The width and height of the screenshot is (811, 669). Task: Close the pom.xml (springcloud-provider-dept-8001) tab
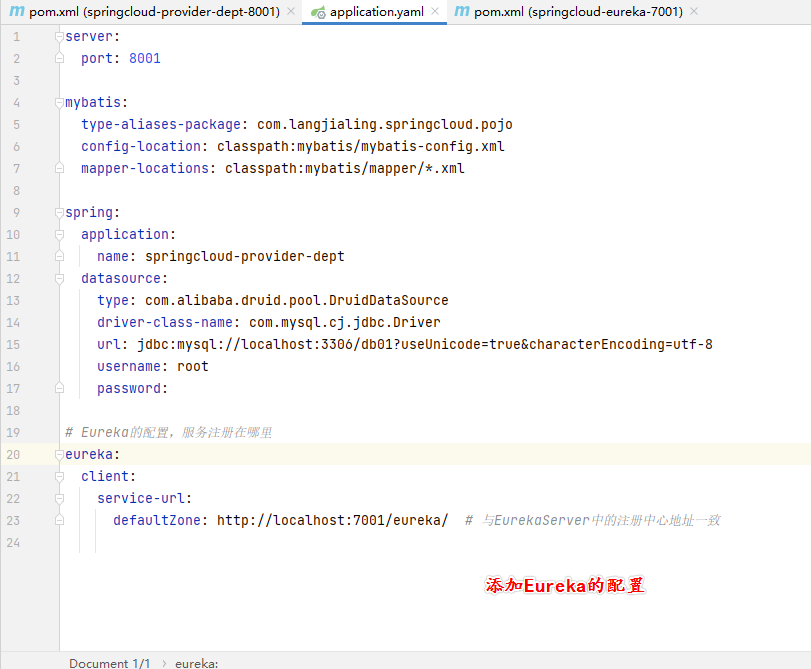pos(291,12)
